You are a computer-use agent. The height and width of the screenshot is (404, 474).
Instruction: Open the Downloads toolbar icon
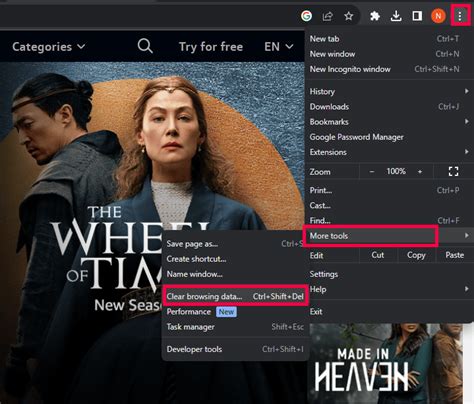pos(396,16)
